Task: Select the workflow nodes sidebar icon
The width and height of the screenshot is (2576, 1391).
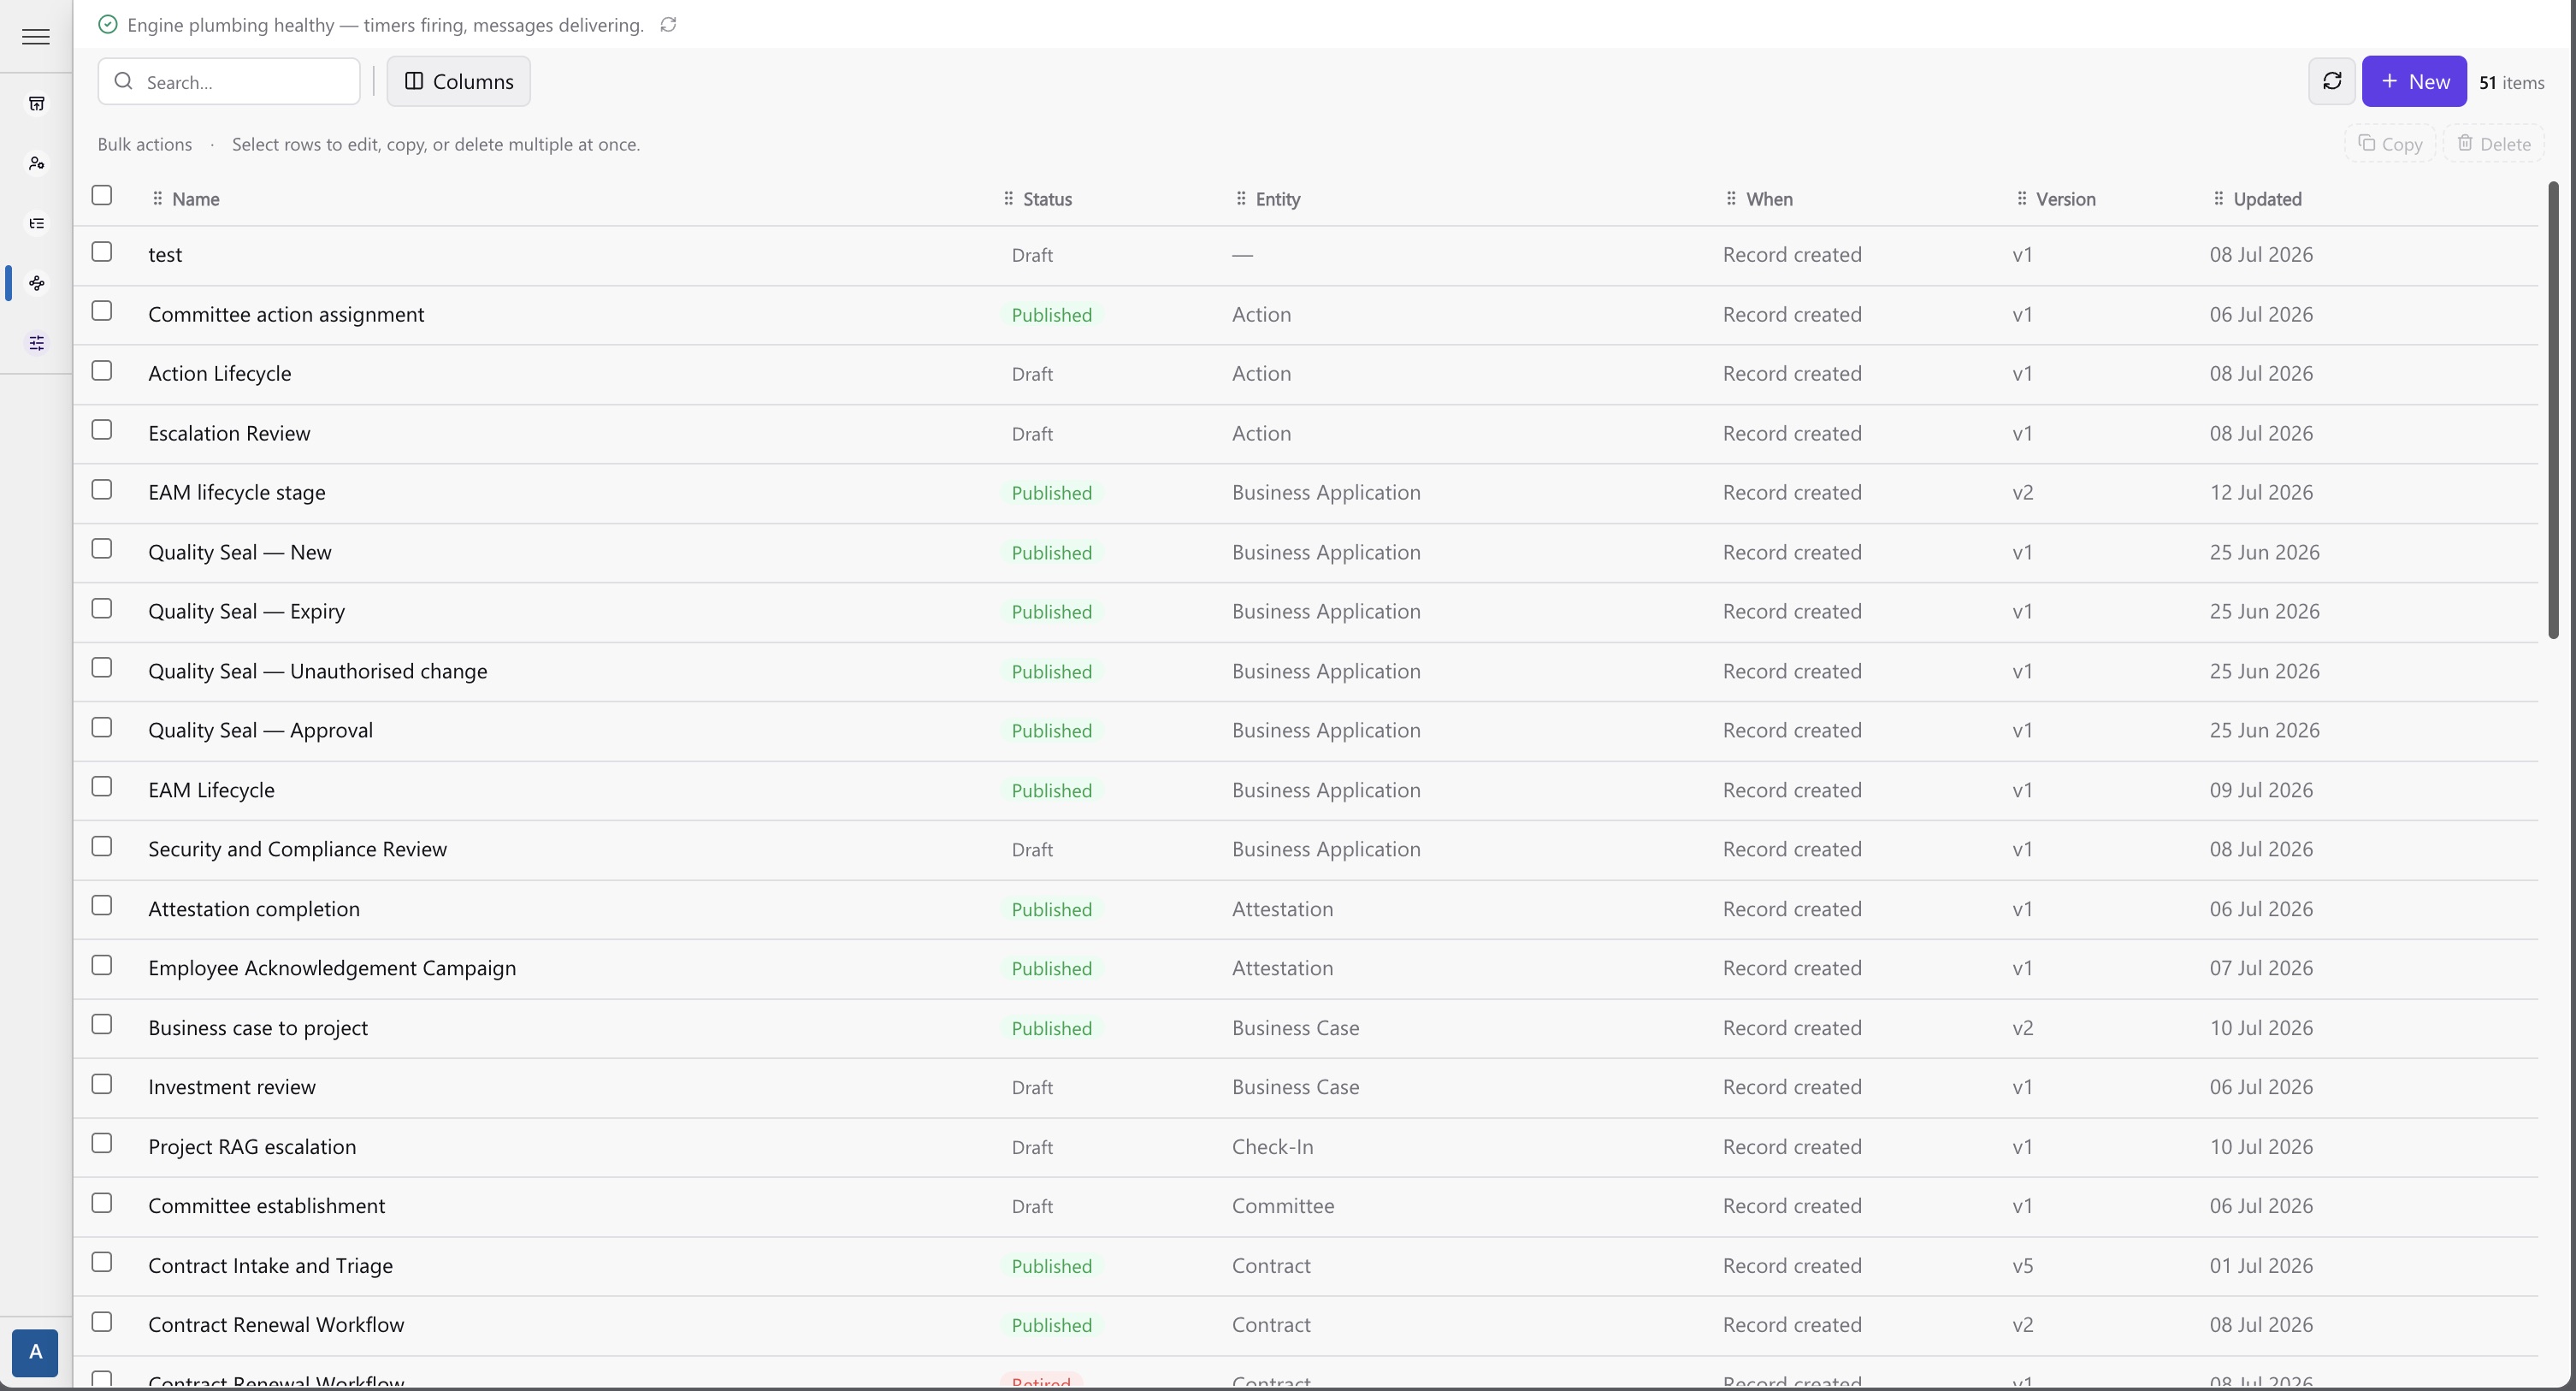Action: pyautogui.click(x=37, y=283)
